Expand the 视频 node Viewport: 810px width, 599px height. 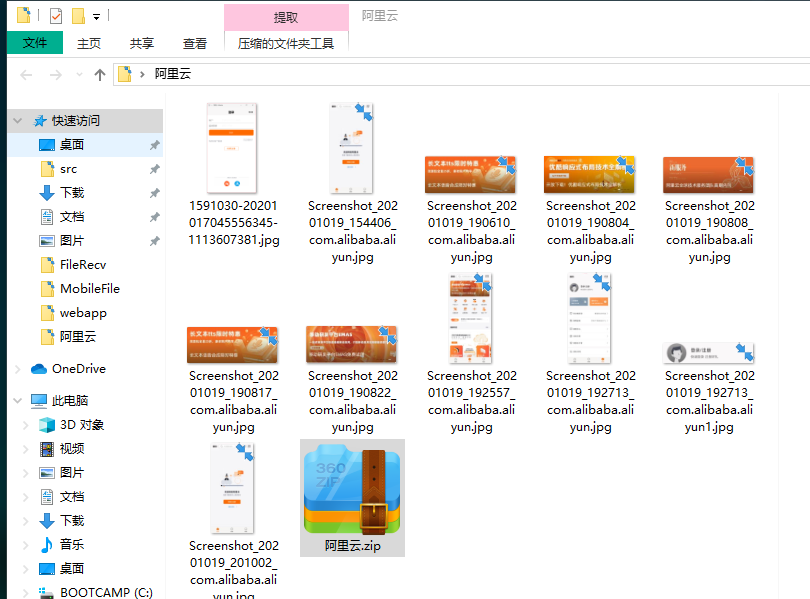pyautogui.click(x=25, y=449)
